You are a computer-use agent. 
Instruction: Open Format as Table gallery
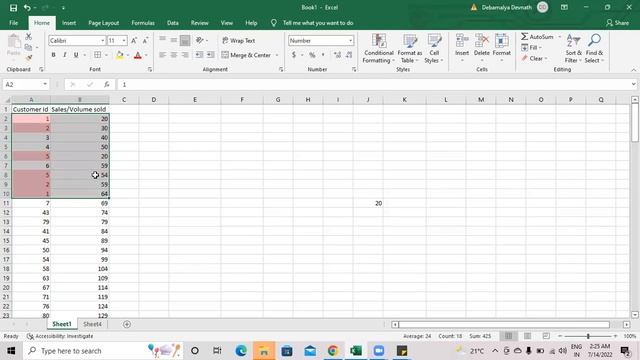(410, 49)
